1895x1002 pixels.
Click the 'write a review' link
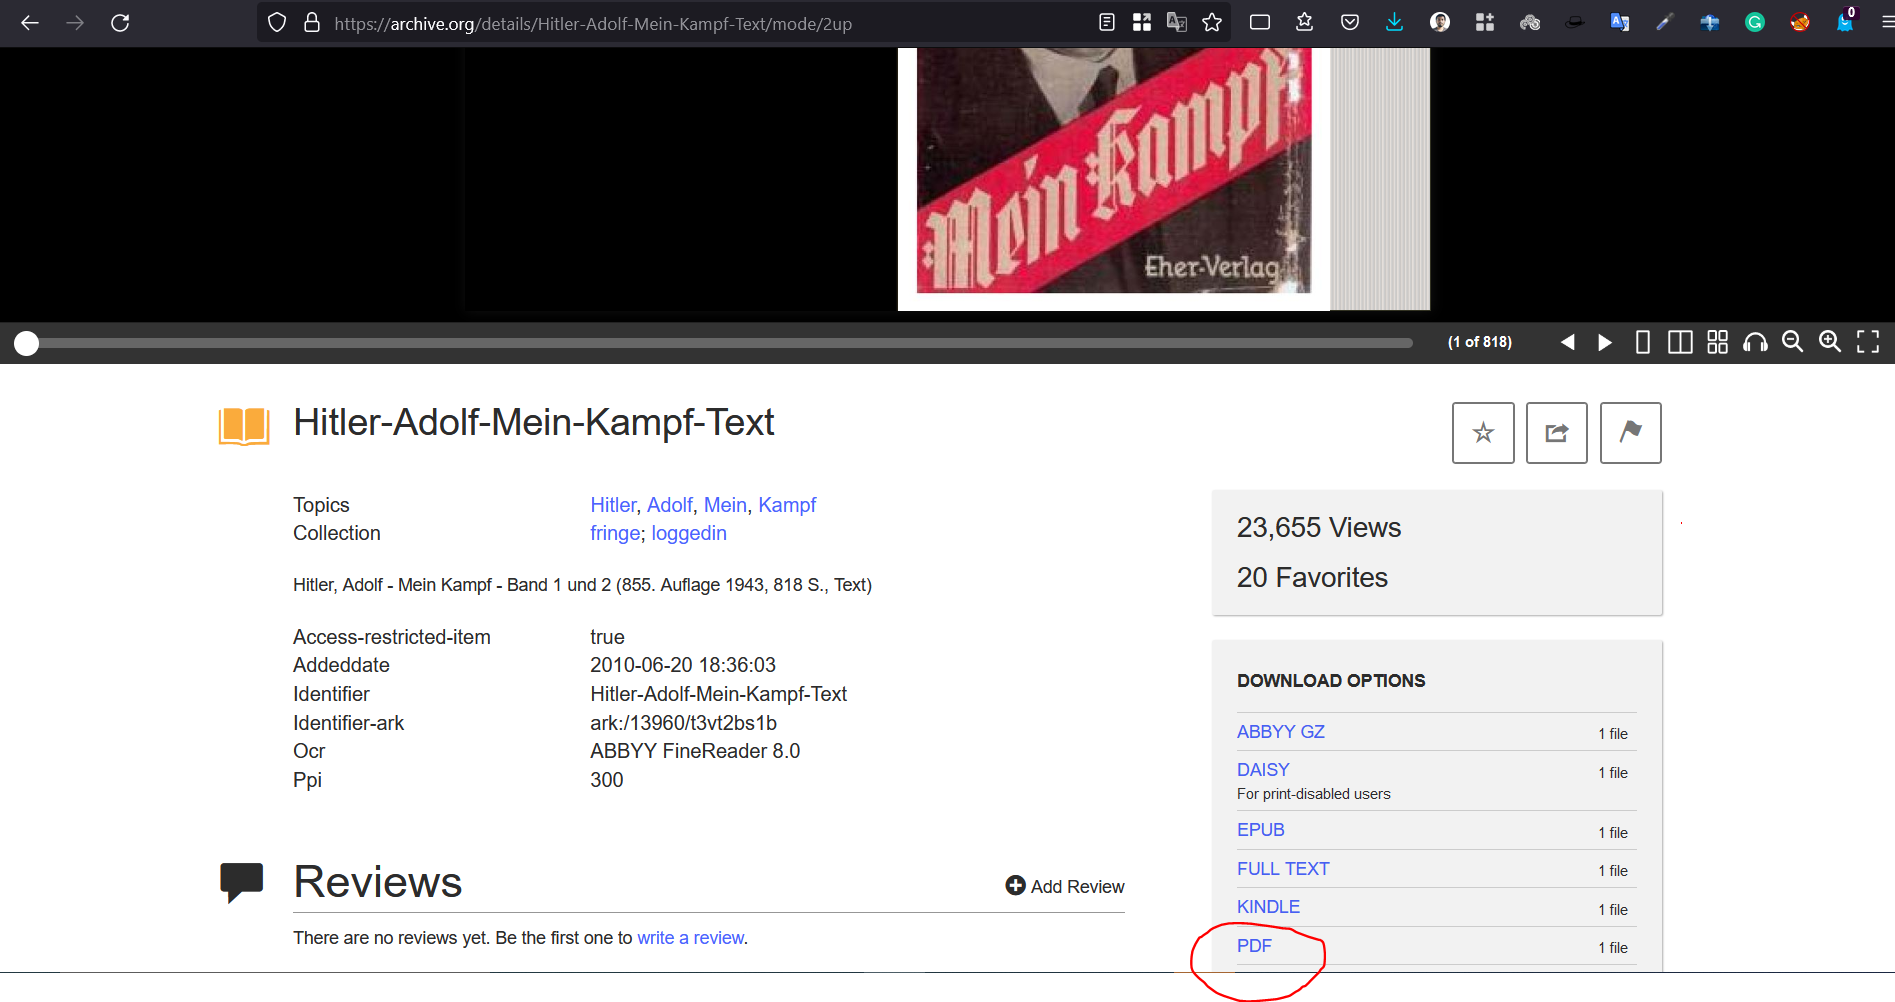pyautogui.click(x=691, y=938)
